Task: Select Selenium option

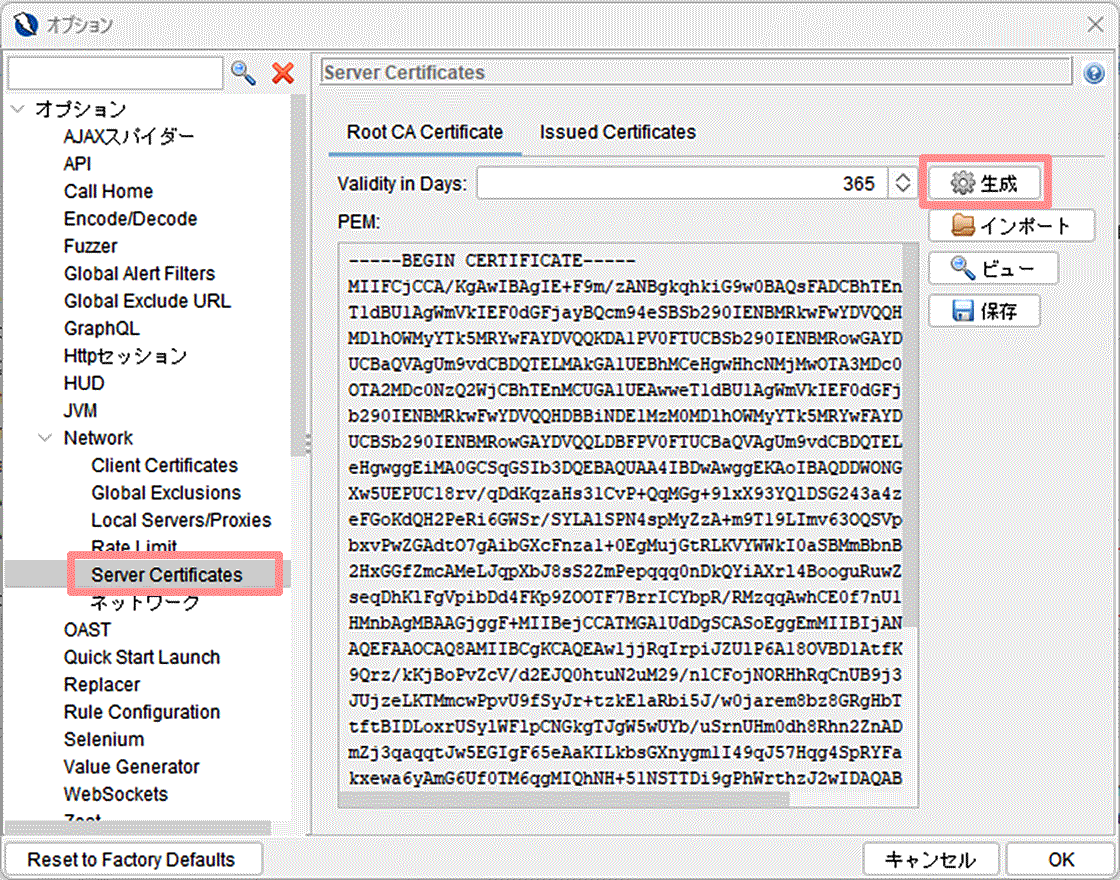Action: tap(104, 739)
